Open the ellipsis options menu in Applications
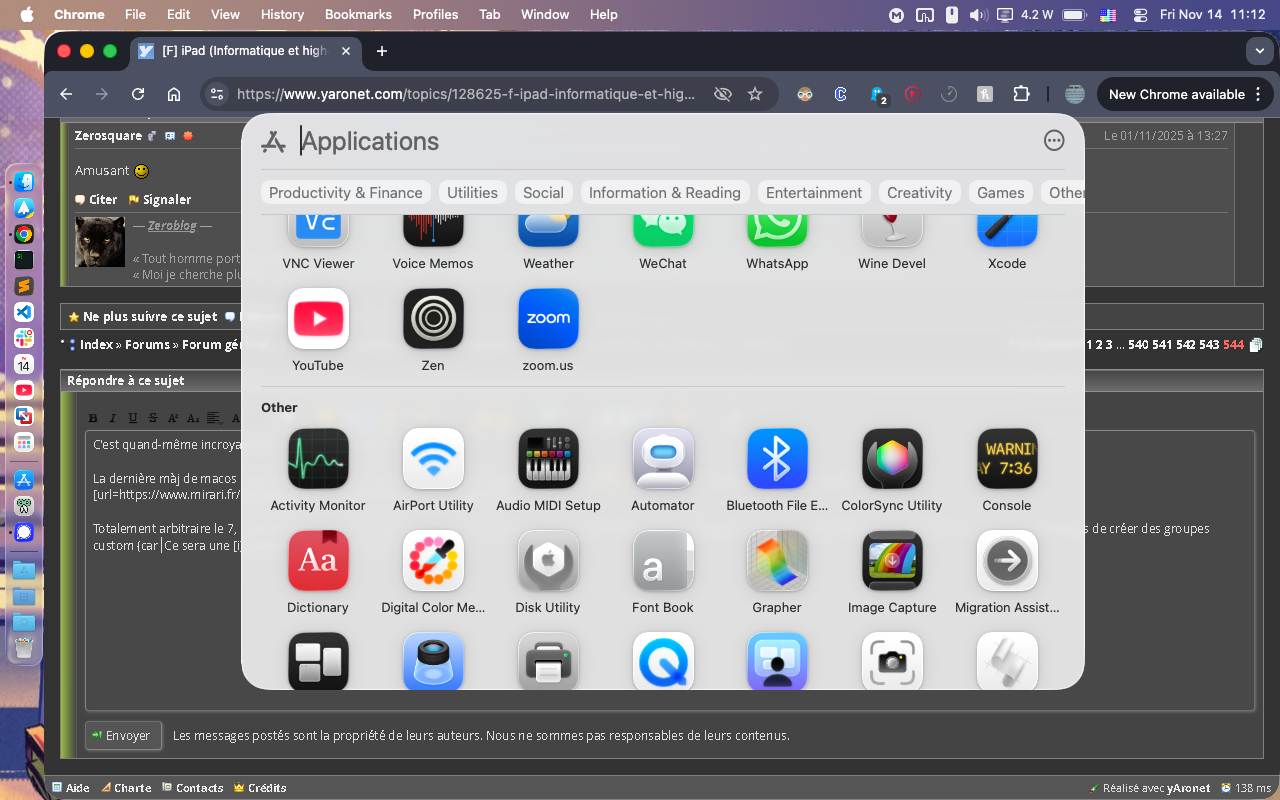Image resolution: width=1280 pixels, height=800 pixels. tap(1054, 141)
